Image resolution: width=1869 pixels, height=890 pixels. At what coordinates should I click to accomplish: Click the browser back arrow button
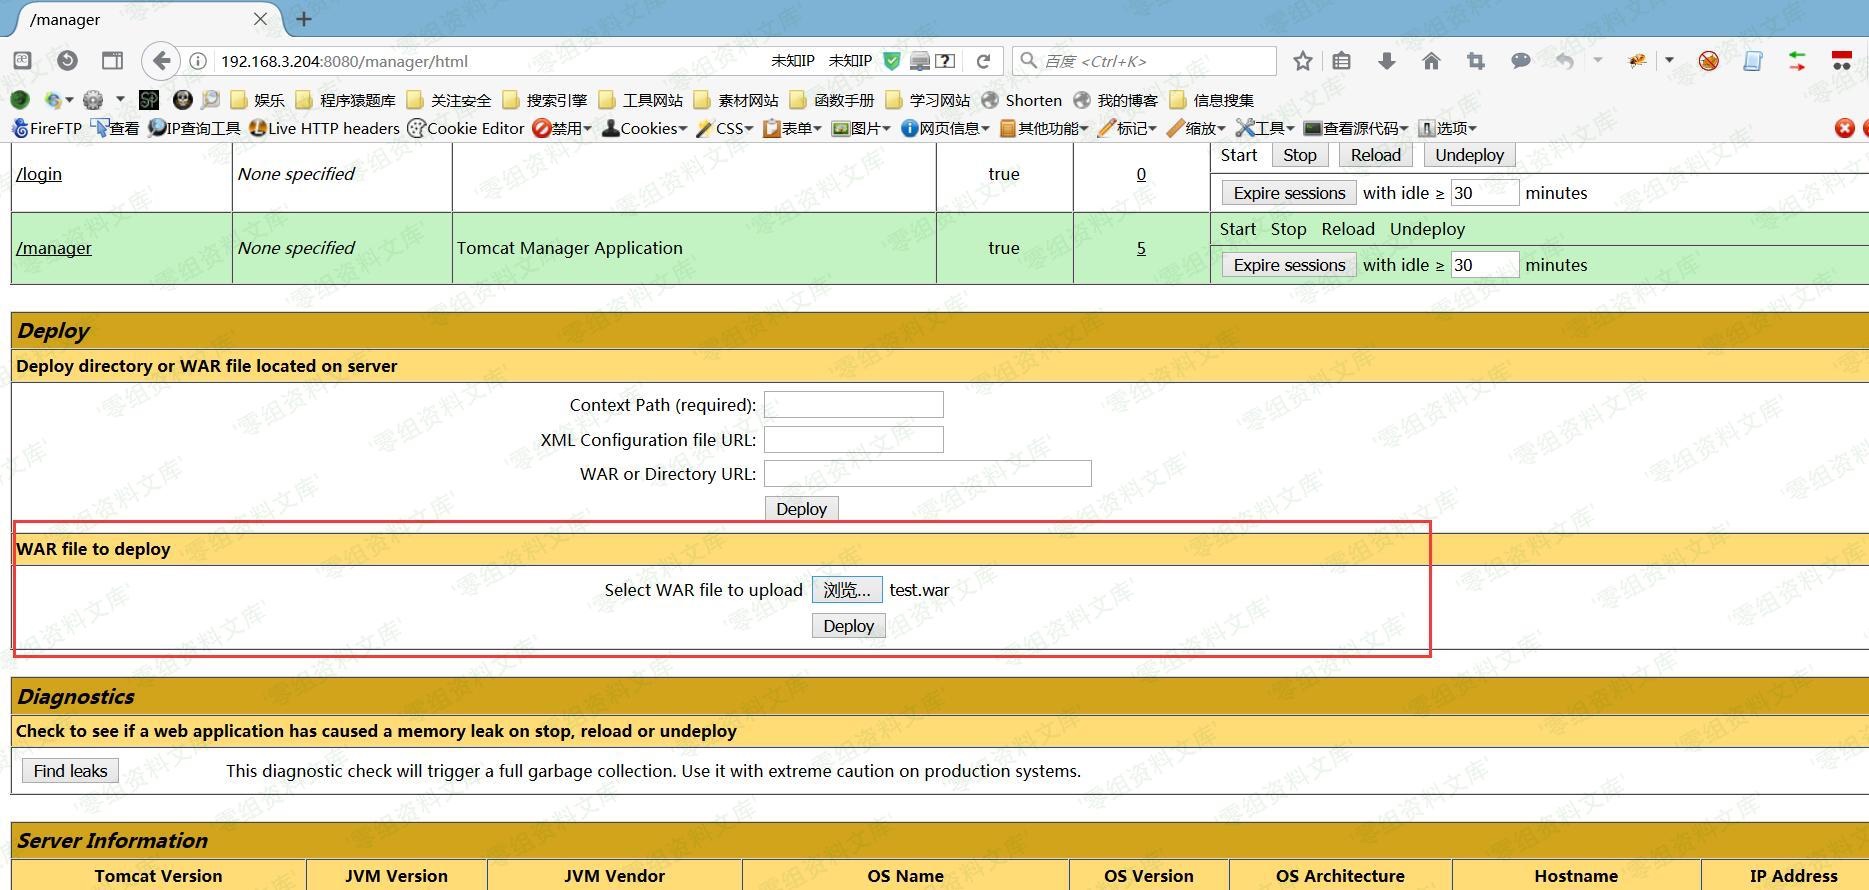[161, 61]
